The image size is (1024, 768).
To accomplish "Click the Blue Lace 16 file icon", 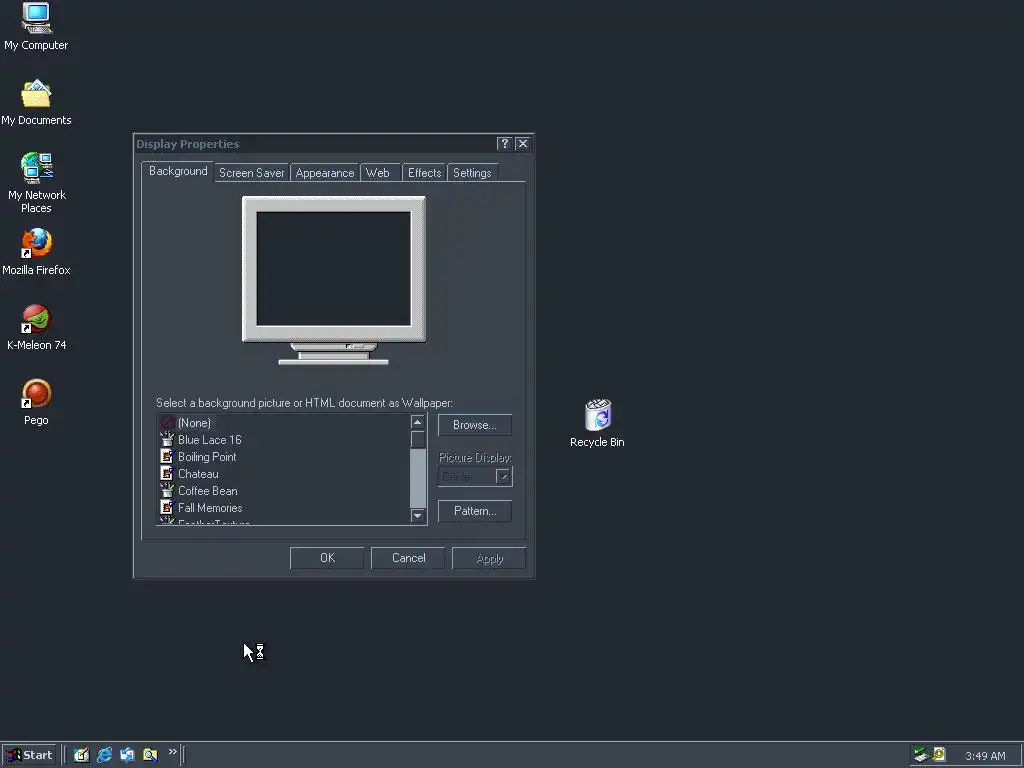I will [167, 439].
